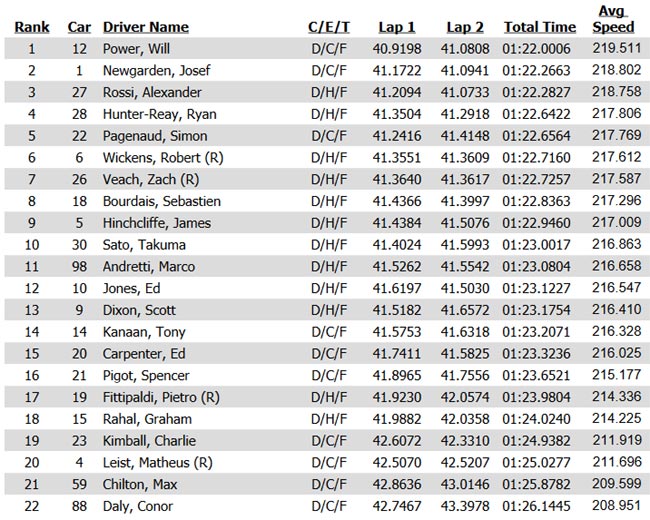Select Wickens, Robert (R) entry
The width and height of the screenshot is (650, 520).
point(163,158)
